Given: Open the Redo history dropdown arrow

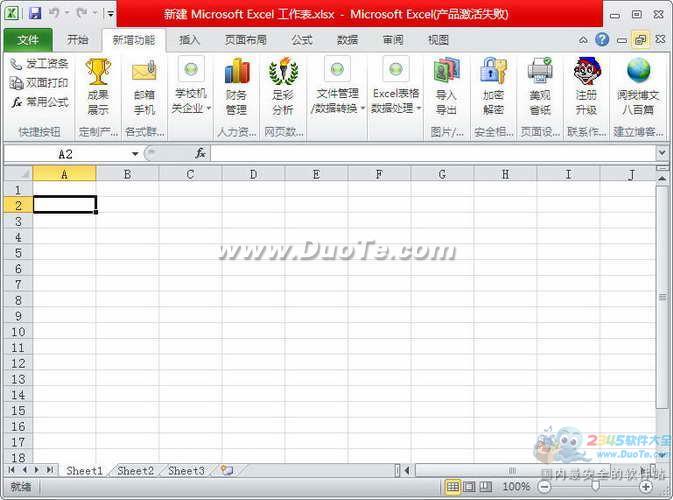Looking at the screenshot, I should point(94,13).
